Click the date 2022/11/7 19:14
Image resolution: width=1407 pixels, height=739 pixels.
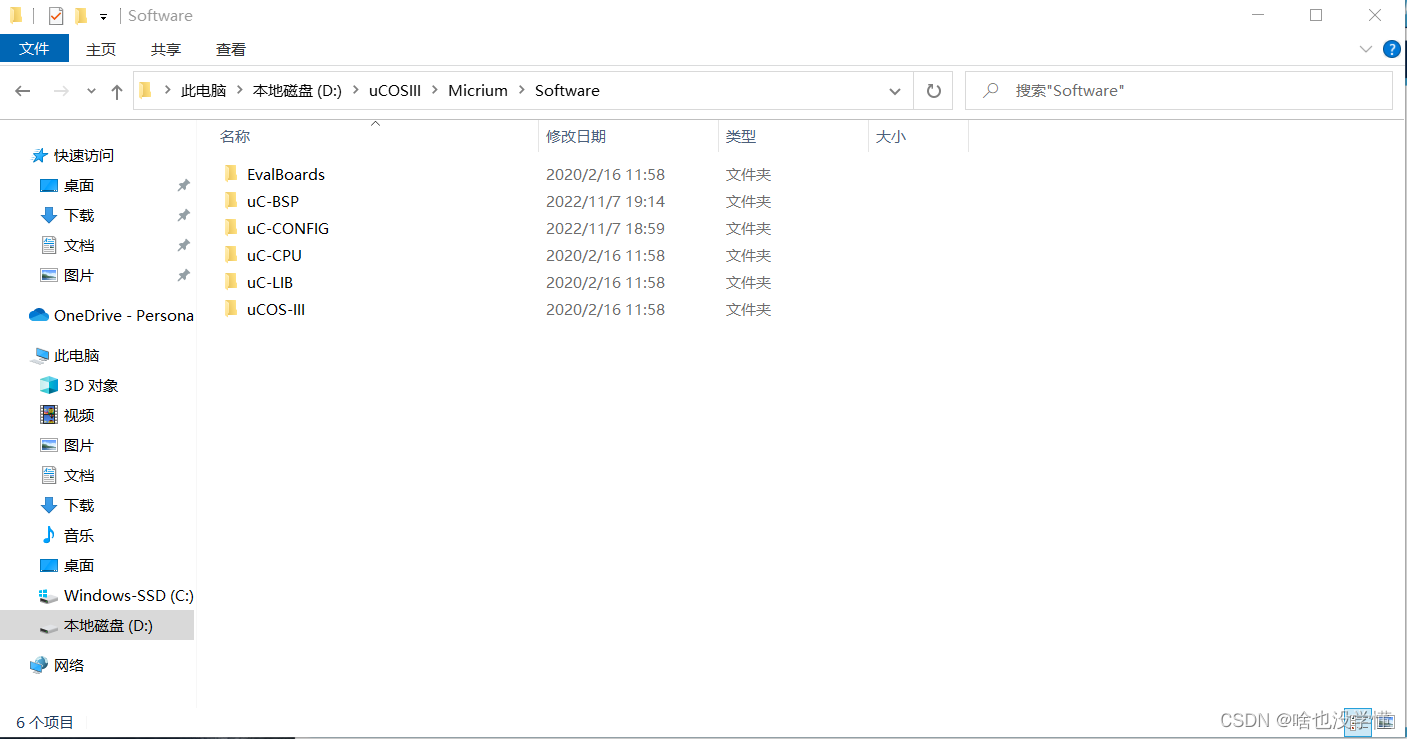(x=605, y=201)
